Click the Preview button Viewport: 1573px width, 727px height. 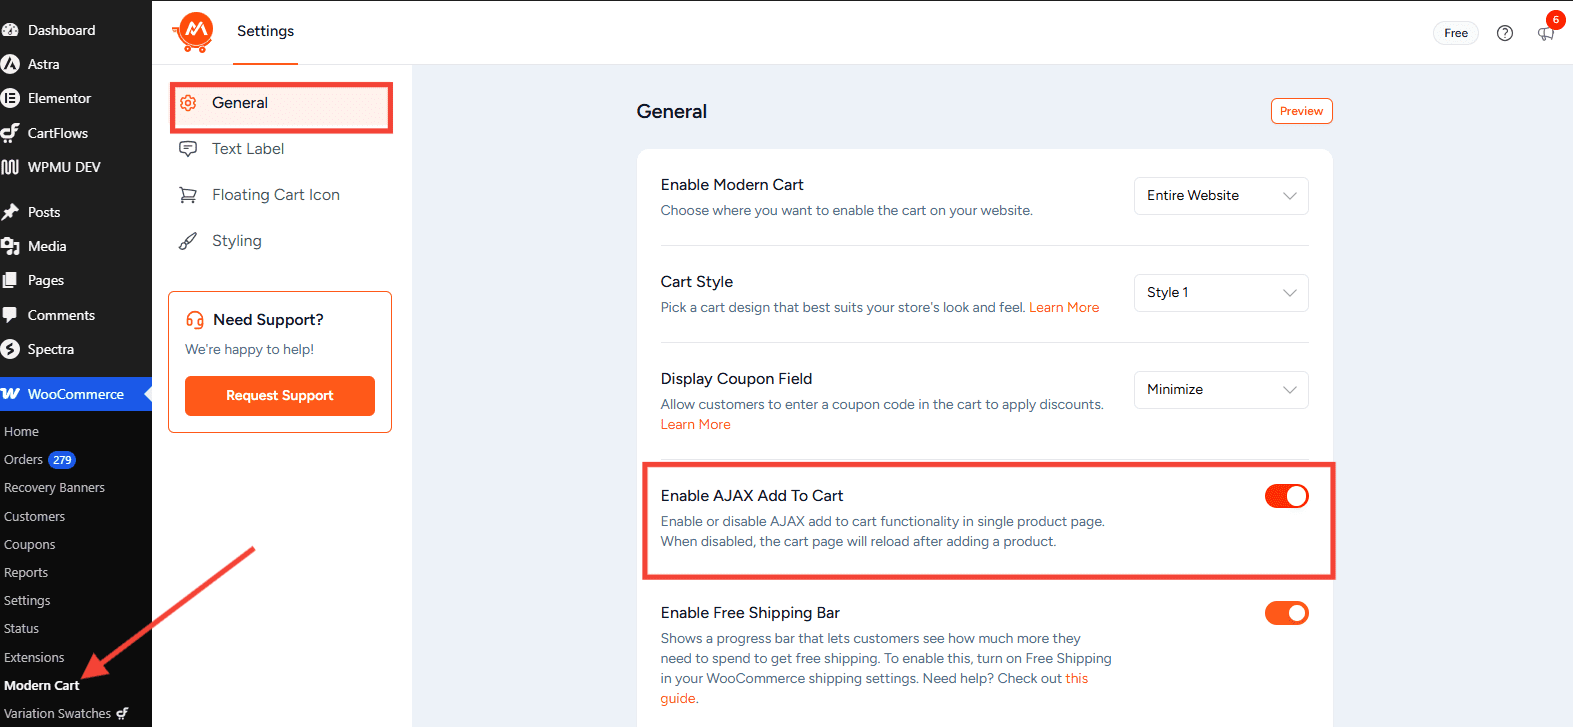(x=1301, y=111)
